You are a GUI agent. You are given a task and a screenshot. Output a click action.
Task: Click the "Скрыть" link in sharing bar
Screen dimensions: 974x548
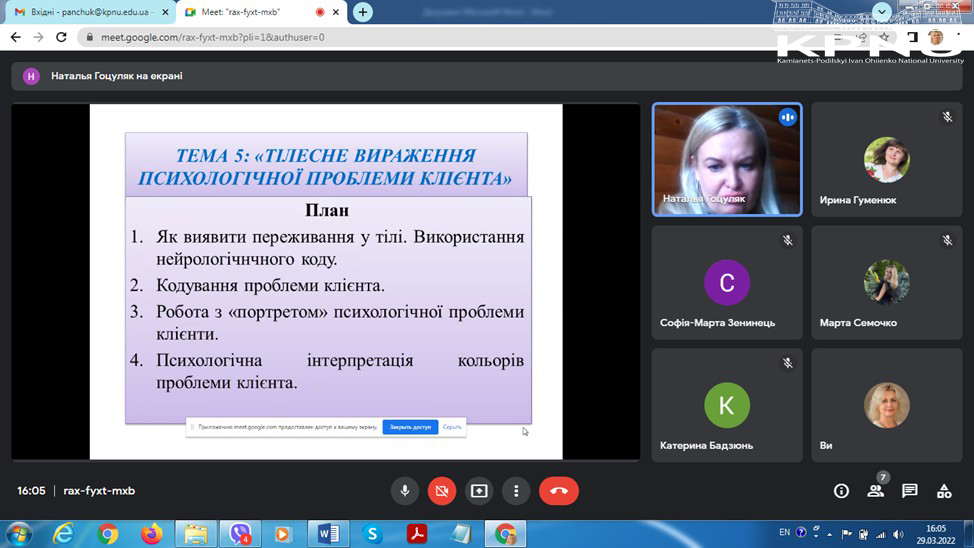coord(452,427)
